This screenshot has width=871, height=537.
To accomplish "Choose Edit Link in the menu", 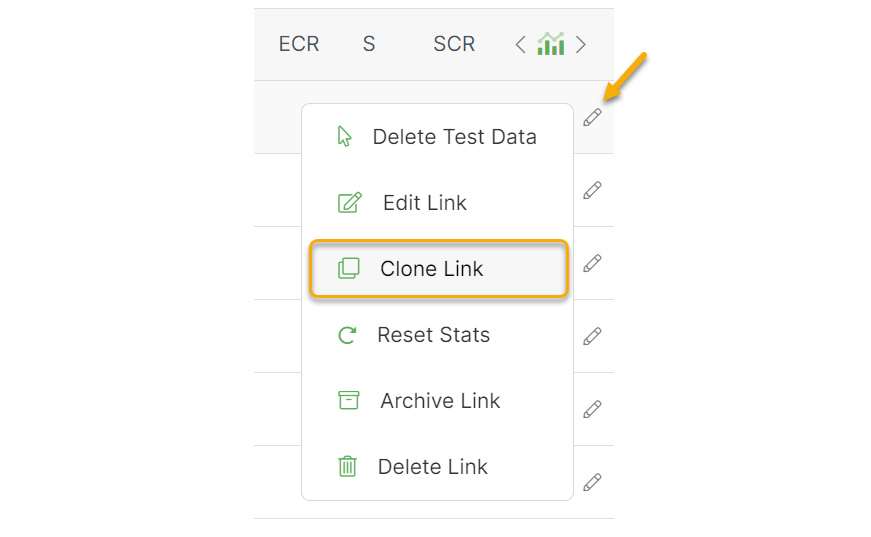I will pyautogui.click(x=425, y=203).
